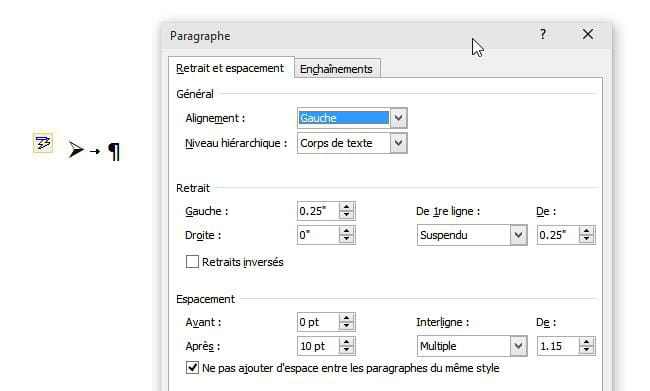The image size is (650, 391).
Task: Decrease the Après spacing value
Action: (x=347, y=351)
